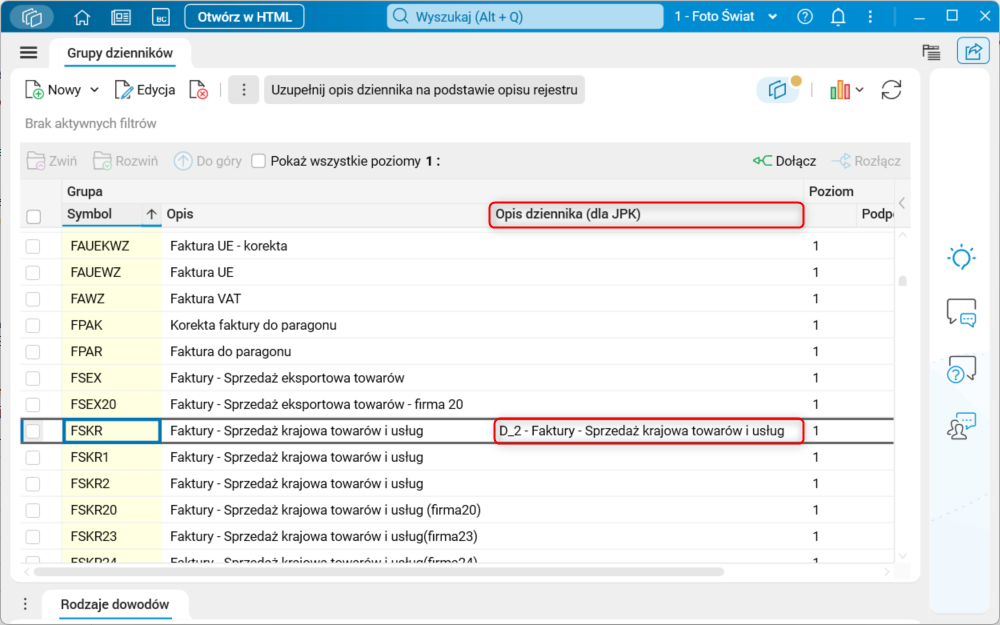The width and height of the screenshot is (1000, 625).
Task: Click the delete document icon
Action: (198, 90)
